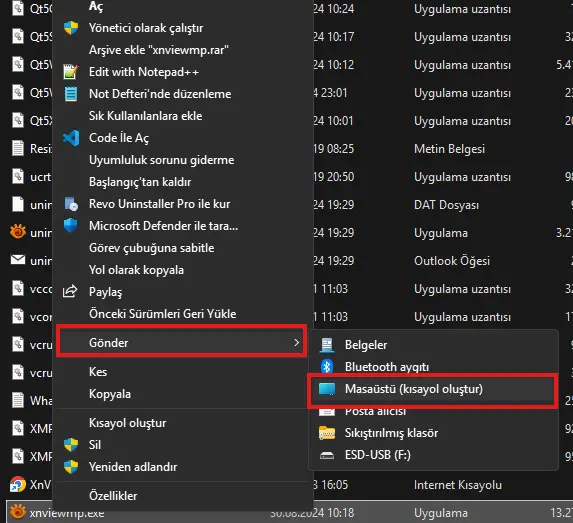Click the Bluetooth icon in Gönder submenu
573x523 pixels.
click(x=327, y=367)
